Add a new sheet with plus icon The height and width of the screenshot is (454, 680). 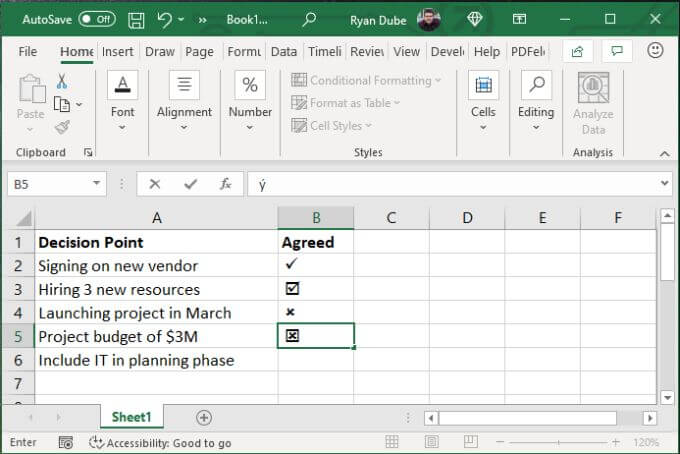tap(204, 417)
